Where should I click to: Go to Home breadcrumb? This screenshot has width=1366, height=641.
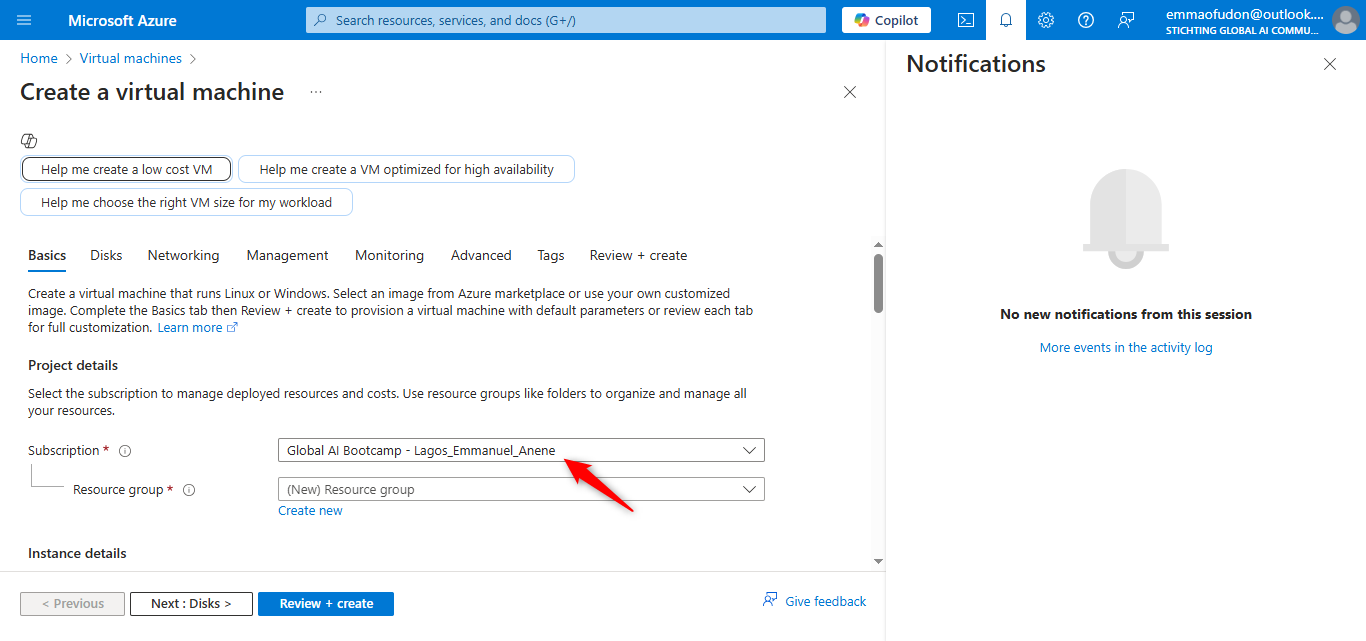39,58
